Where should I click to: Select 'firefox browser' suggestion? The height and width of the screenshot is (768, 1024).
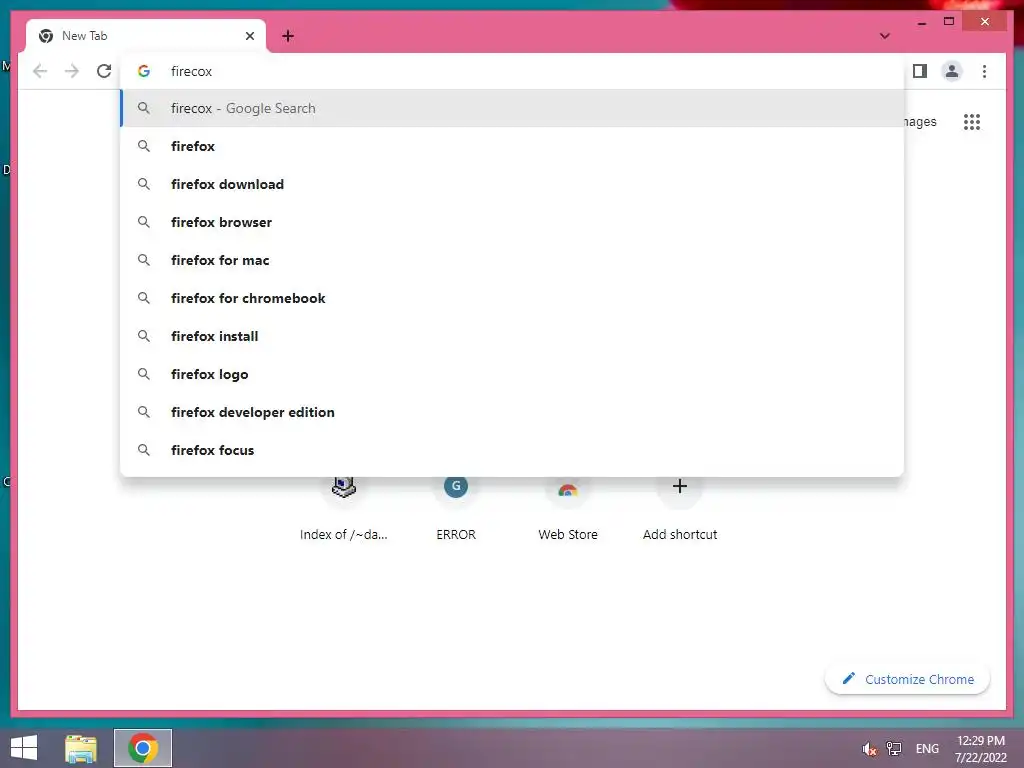tap(513, 222)
